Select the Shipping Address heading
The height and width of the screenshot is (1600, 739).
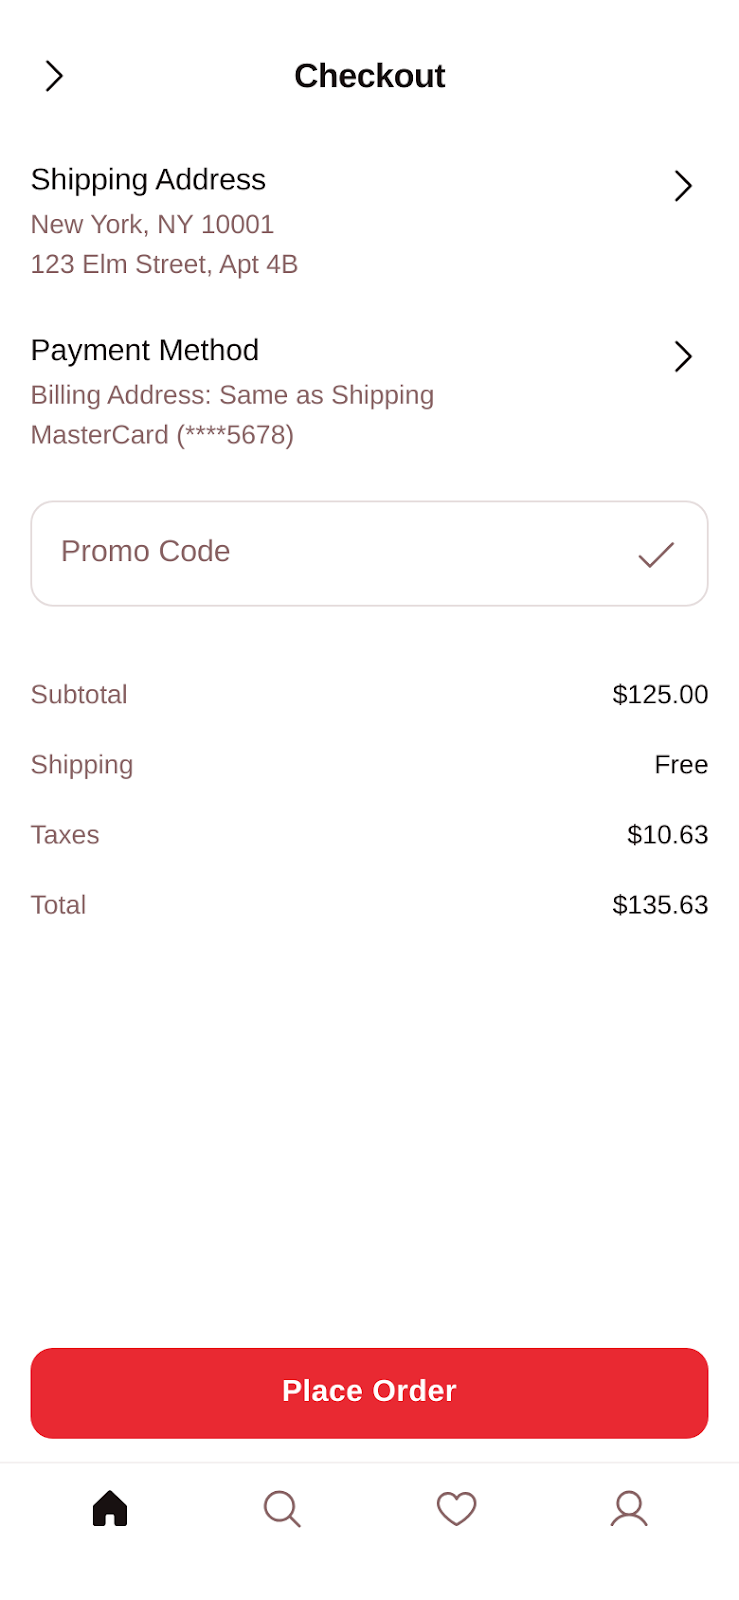click(x=148, y=180)
